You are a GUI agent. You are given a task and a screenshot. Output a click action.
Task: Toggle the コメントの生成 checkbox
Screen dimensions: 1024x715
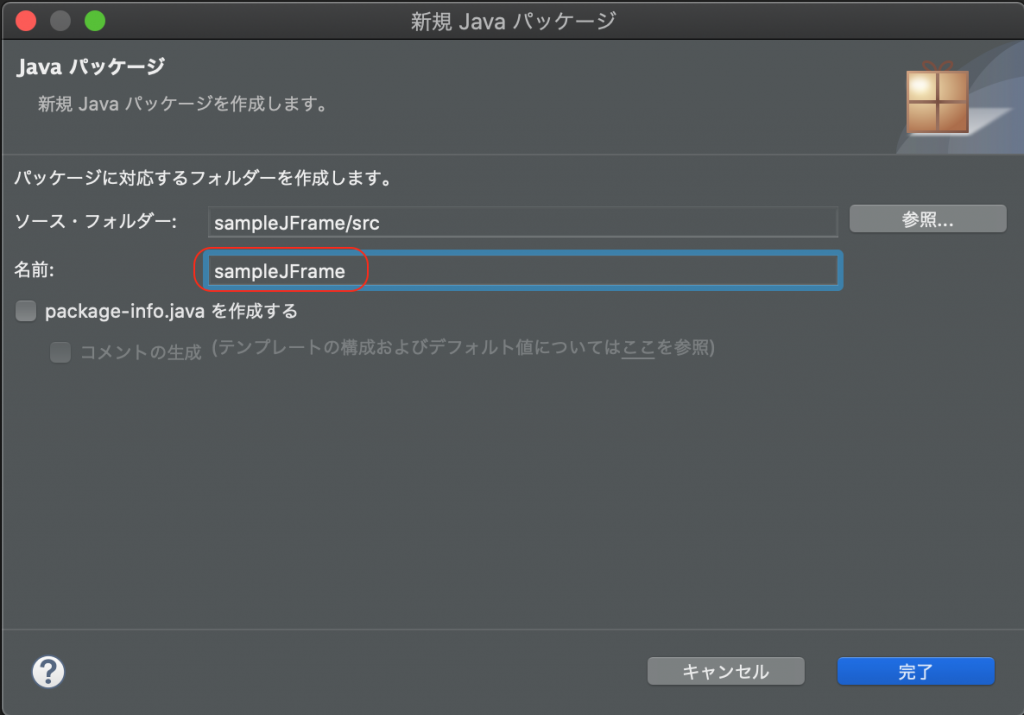pos(61,352)
